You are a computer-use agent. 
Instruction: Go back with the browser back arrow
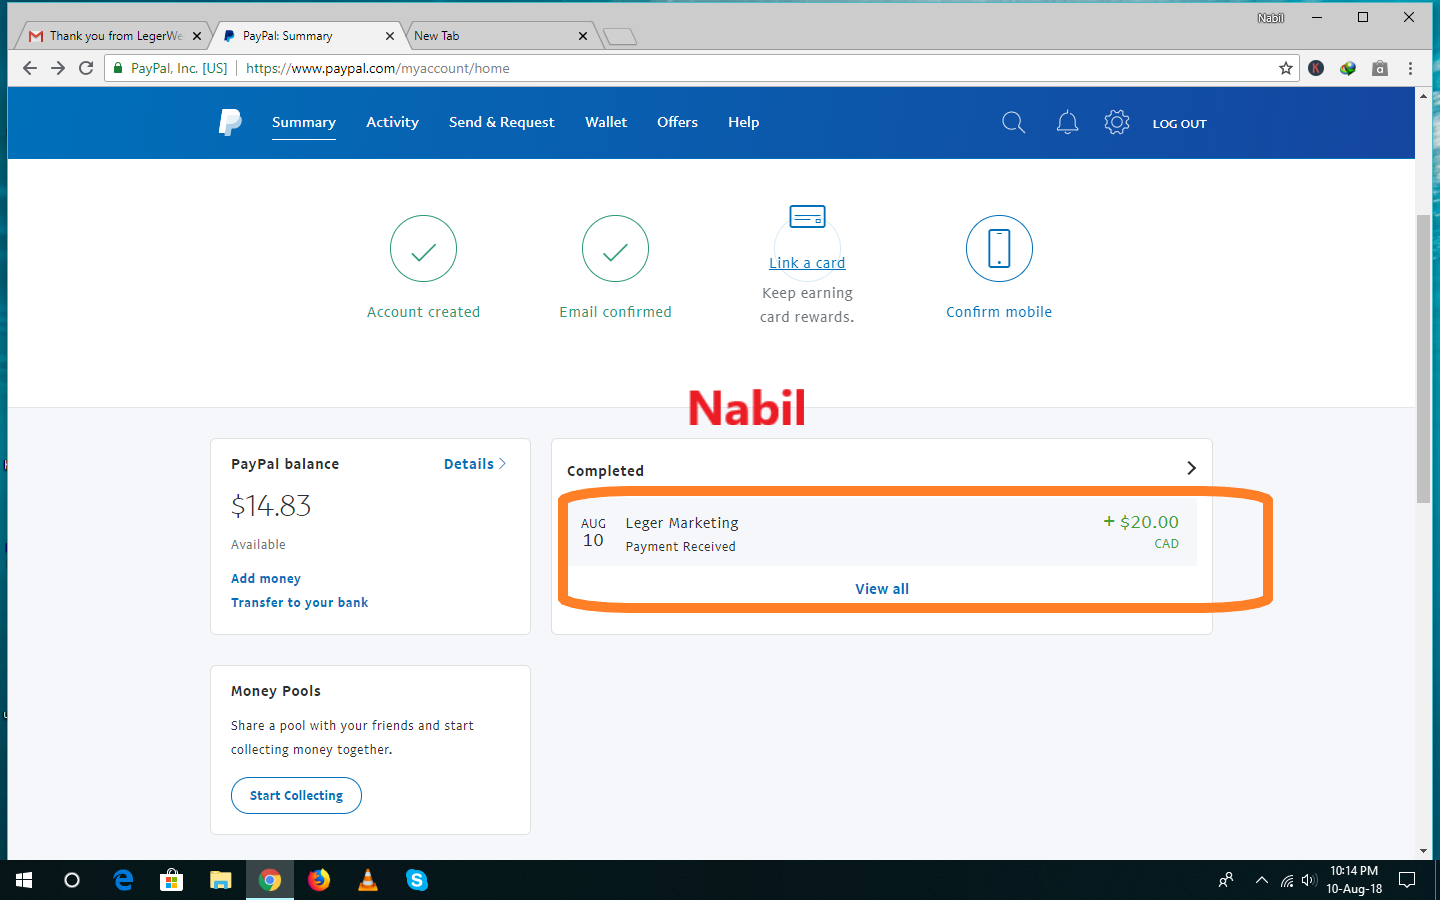click(30, 68)
